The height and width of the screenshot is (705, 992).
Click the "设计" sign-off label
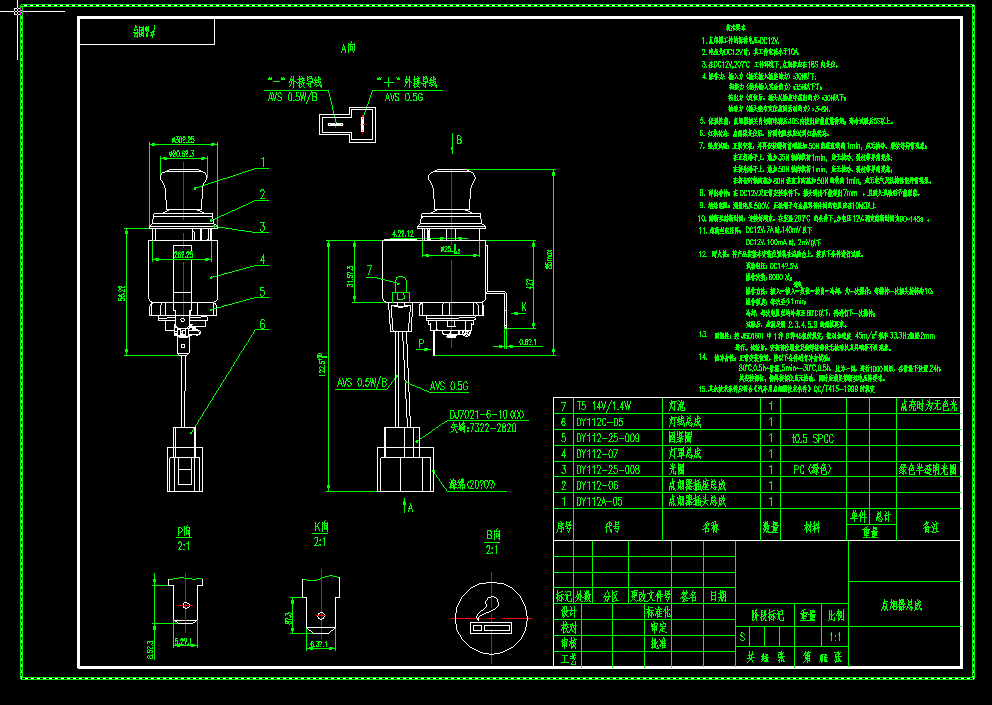(569, 612)
